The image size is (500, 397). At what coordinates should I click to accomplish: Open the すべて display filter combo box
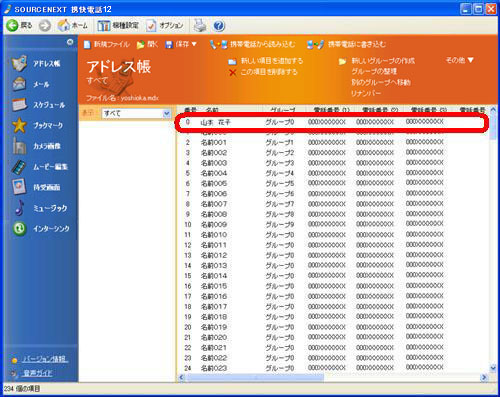point(136,113)
